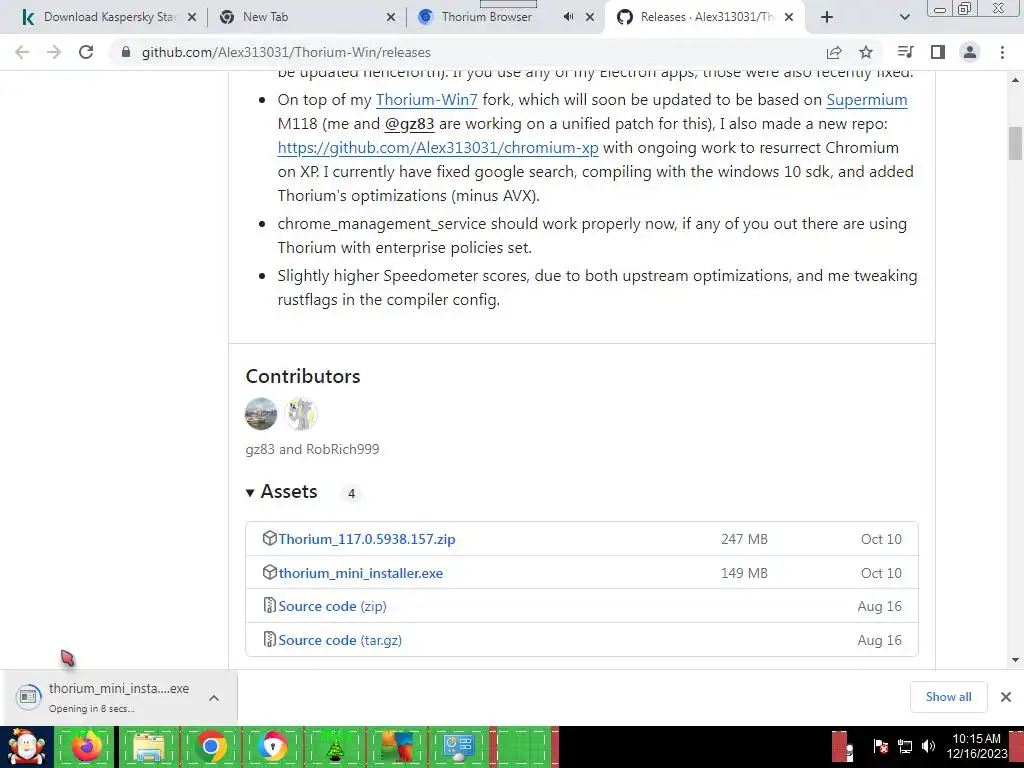Click the 'Contributors' heading
The image size is (1024, 768).
click(303, 376)
